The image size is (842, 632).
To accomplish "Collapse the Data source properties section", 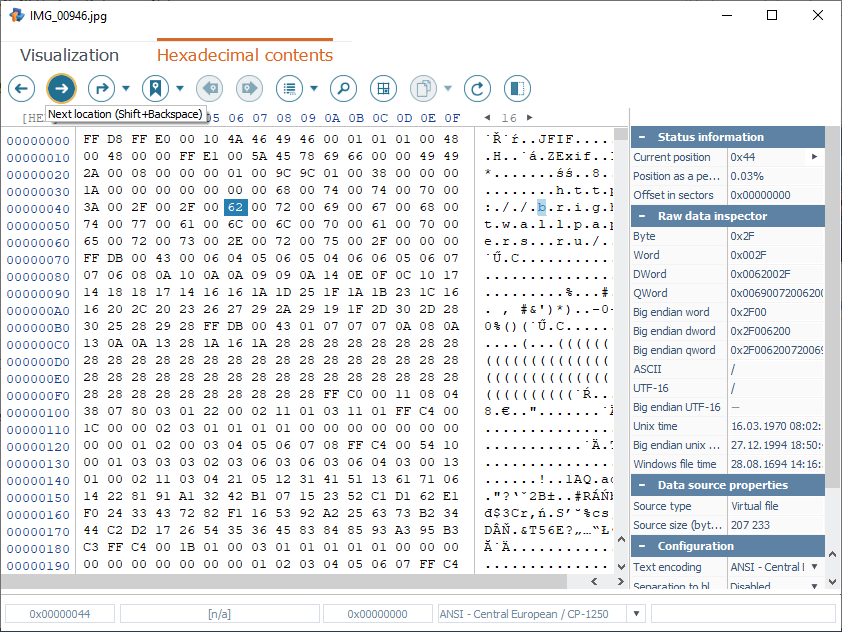I will coord(643,485).
